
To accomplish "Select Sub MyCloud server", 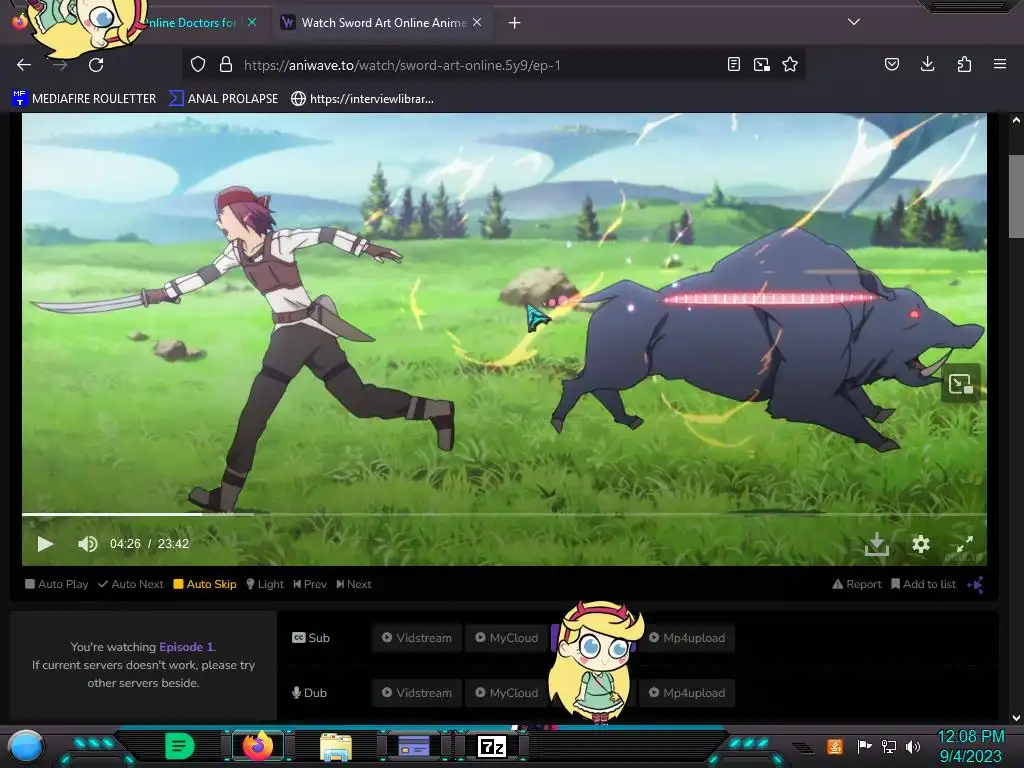I will pos(507,638).
